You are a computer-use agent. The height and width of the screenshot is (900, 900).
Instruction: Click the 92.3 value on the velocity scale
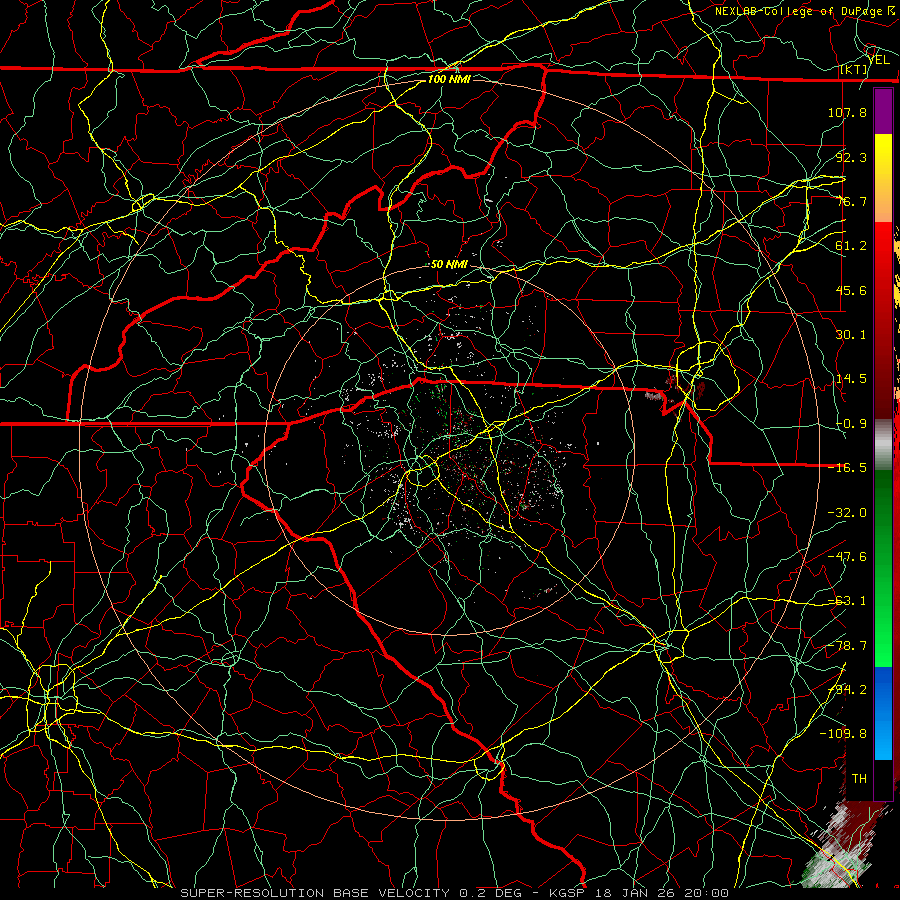pos(851,157)
